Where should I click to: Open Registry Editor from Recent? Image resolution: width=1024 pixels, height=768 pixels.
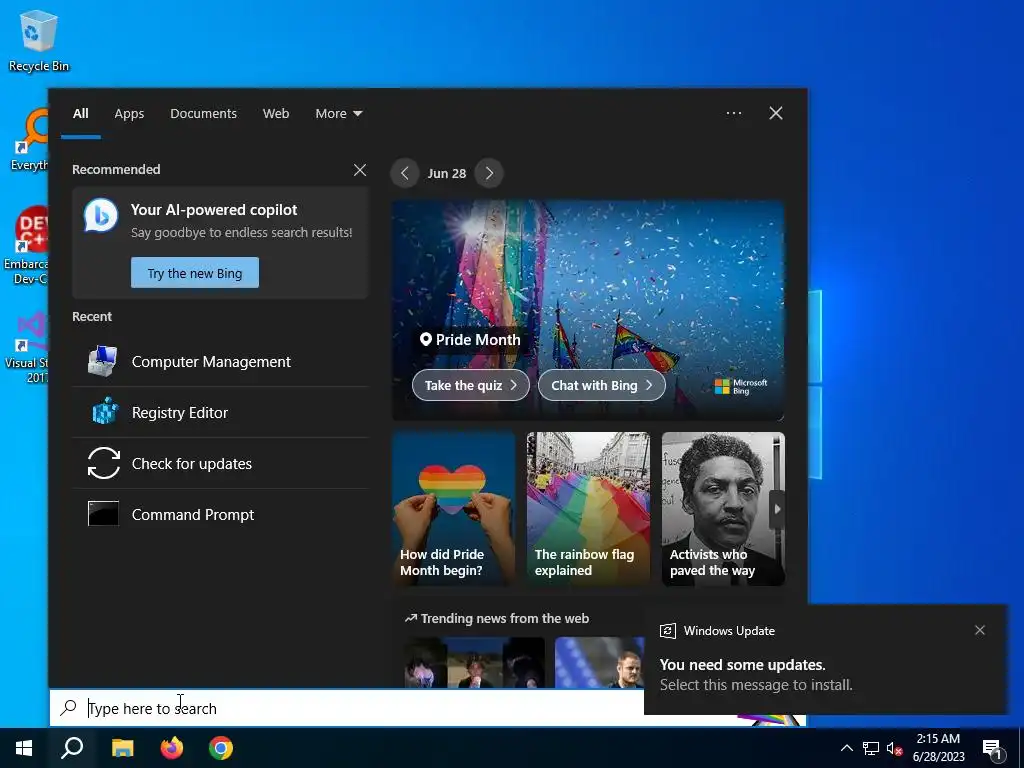pos(220,413)
